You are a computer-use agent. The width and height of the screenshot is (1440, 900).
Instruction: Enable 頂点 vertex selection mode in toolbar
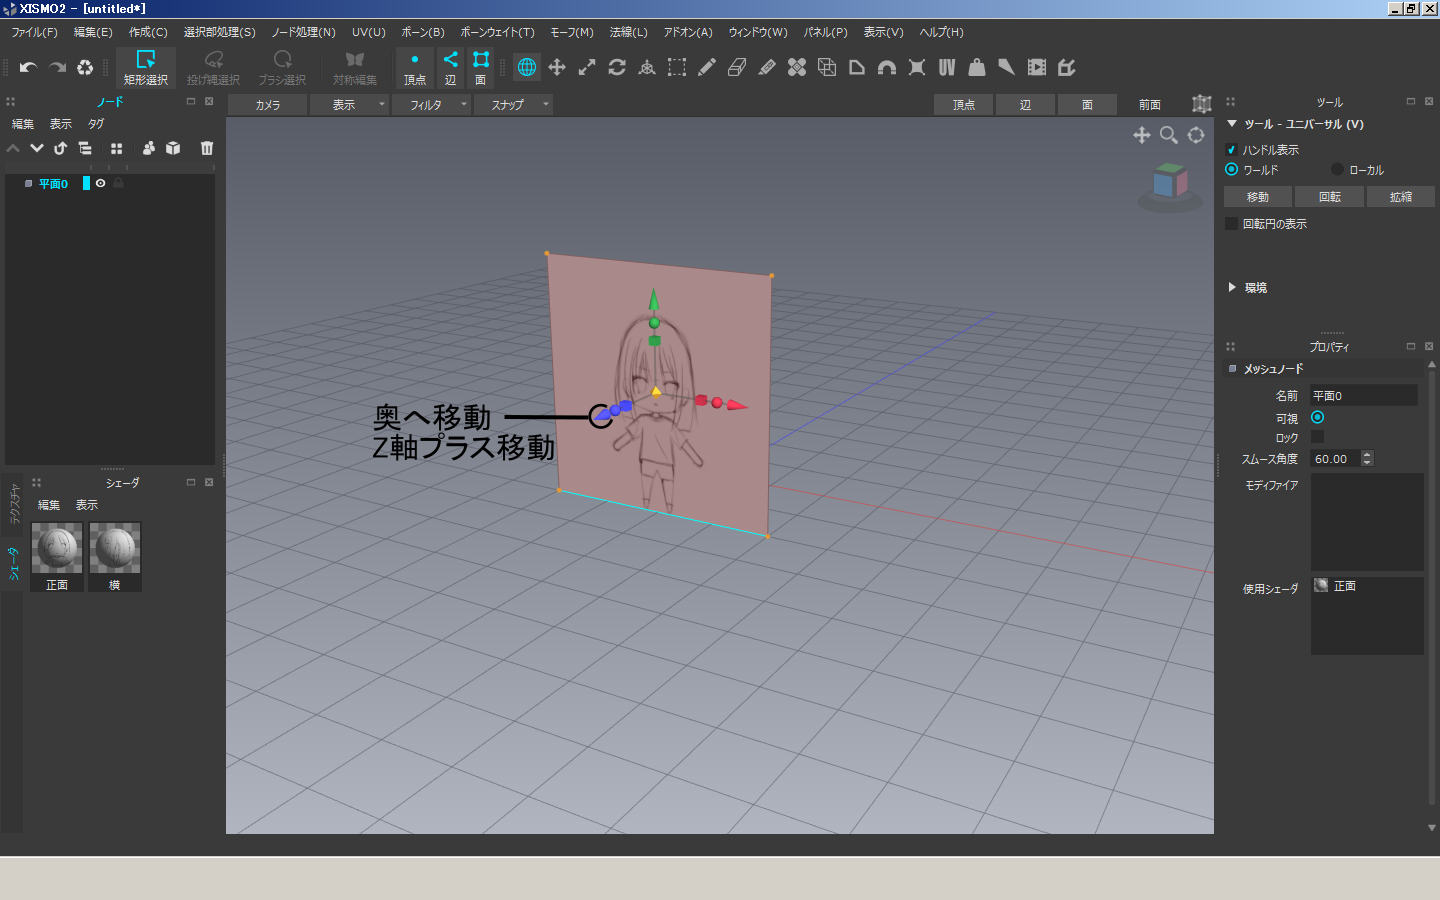click(x=415, y=67)
